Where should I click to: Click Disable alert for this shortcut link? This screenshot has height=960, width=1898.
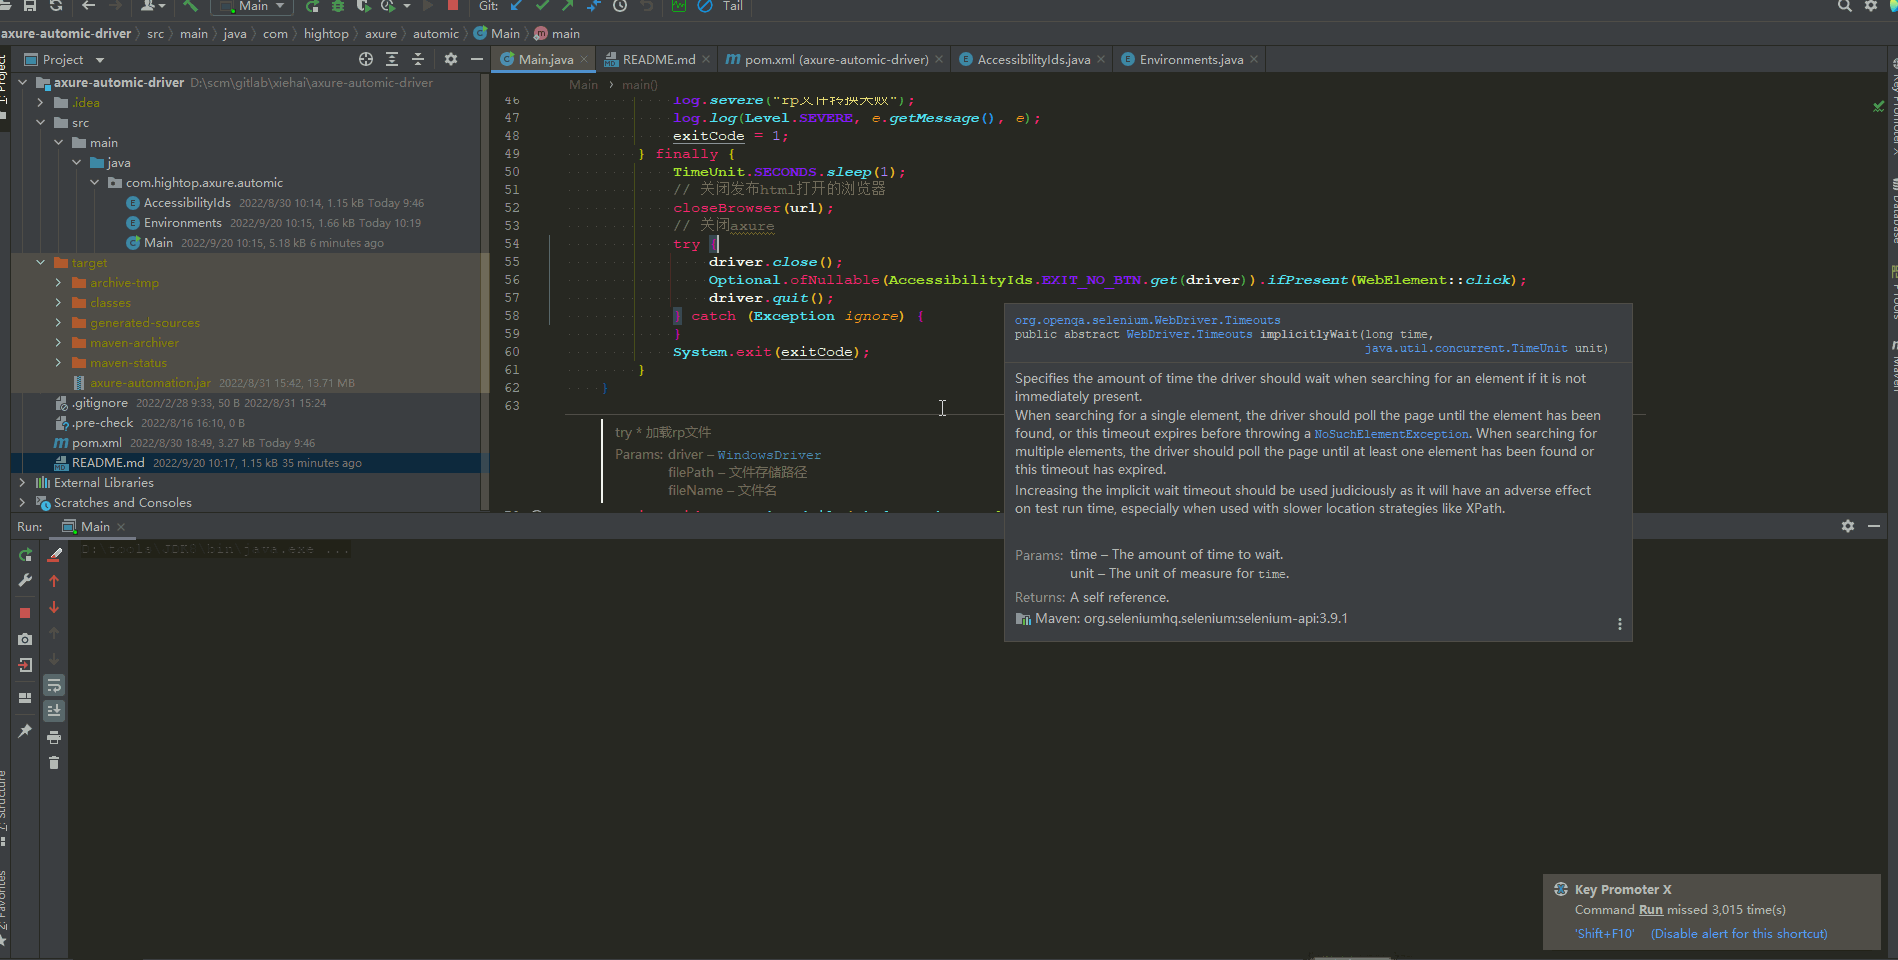pyautogui.click(x=1739, y=934)
